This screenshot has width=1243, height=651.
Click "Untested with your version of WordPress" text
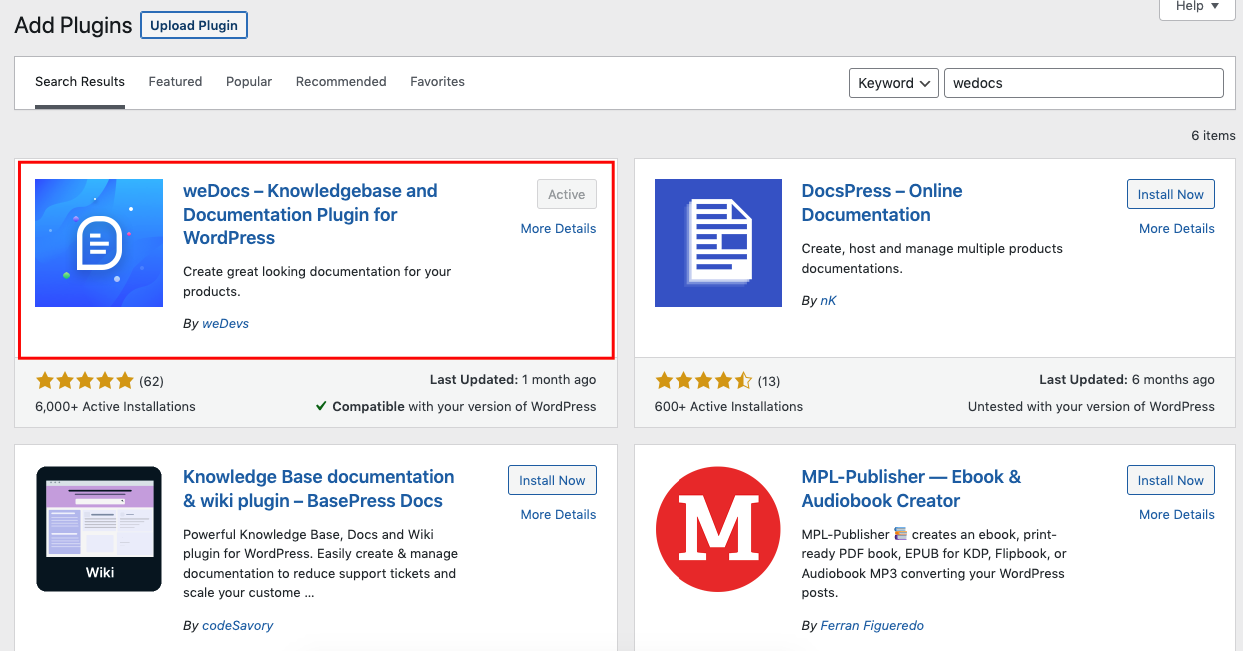1091,407
